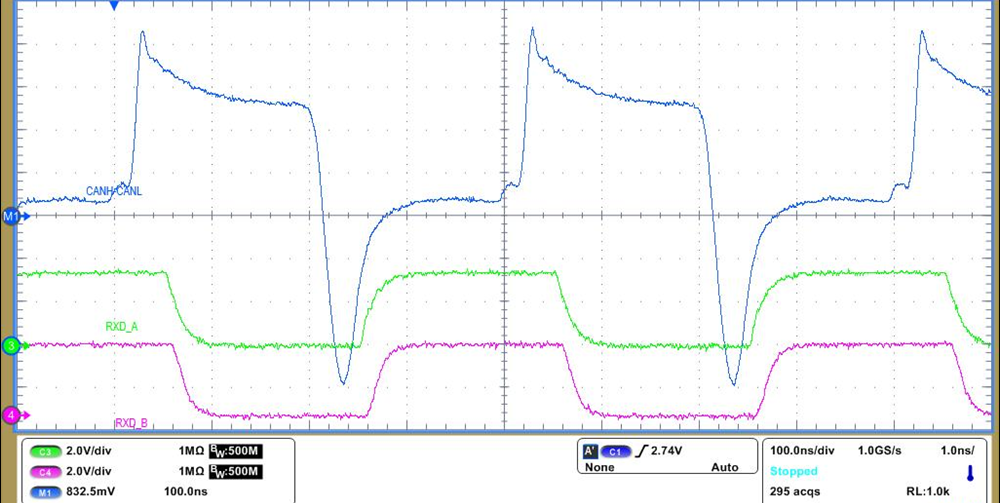Viewport: 1000px width, 503px height.
Task: Click the Stopped acquisition status text
Action: pos(793,471)
